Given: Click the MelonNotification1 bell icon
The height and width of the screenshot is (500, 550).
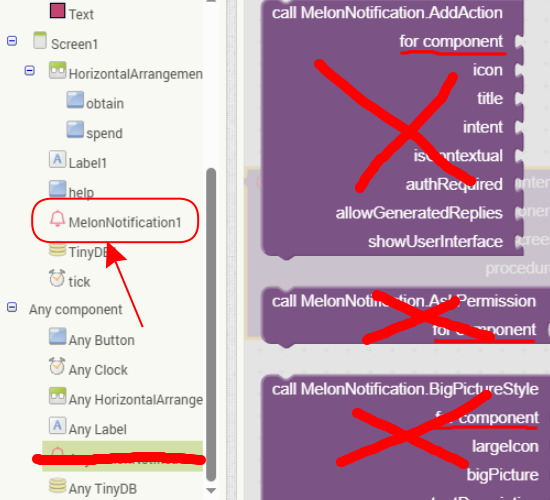Looking at the screenshot, I should pos(57,219).
